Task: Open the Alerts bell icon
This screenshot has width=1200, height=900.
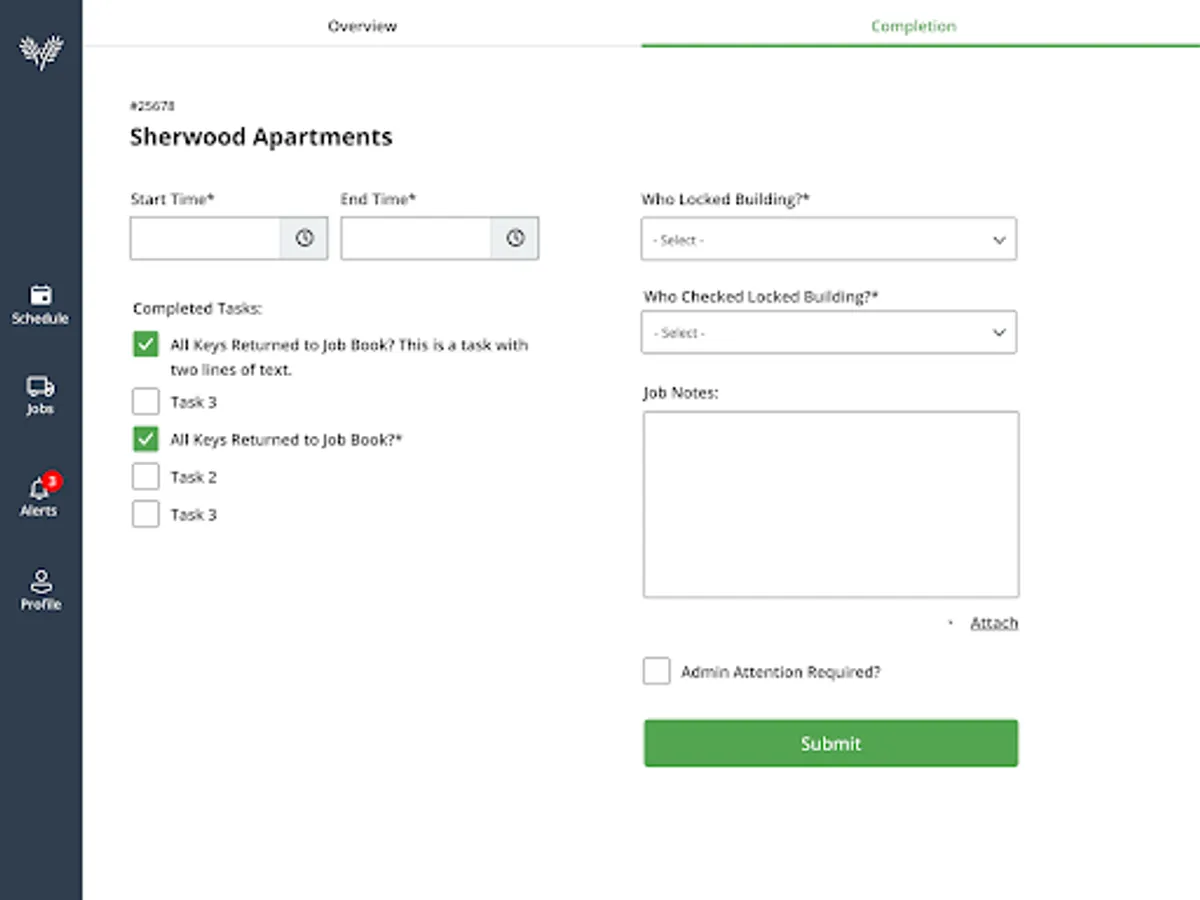Action: (40, 490)
